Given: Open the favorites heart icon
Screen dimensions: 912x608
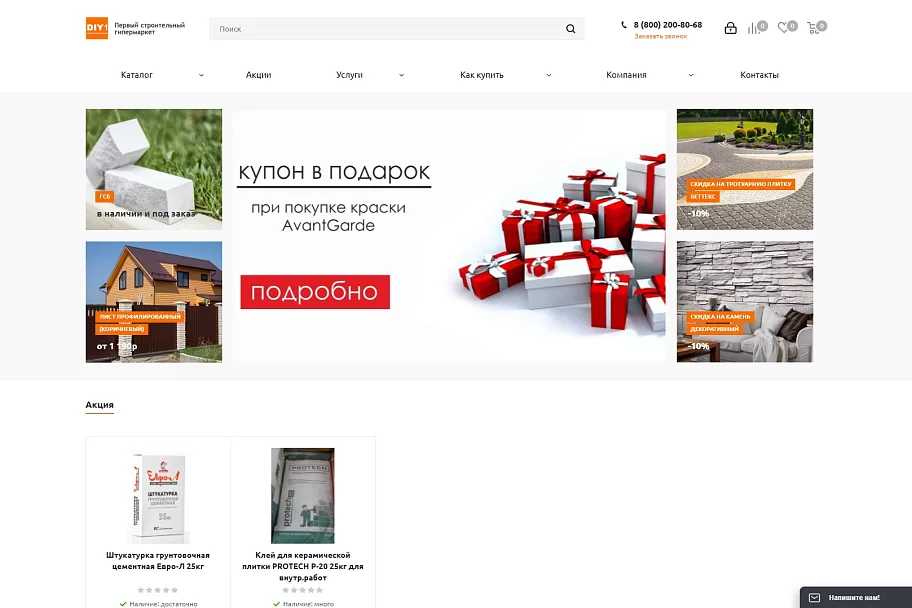Looking at the screenshot, I should point(783,27).
